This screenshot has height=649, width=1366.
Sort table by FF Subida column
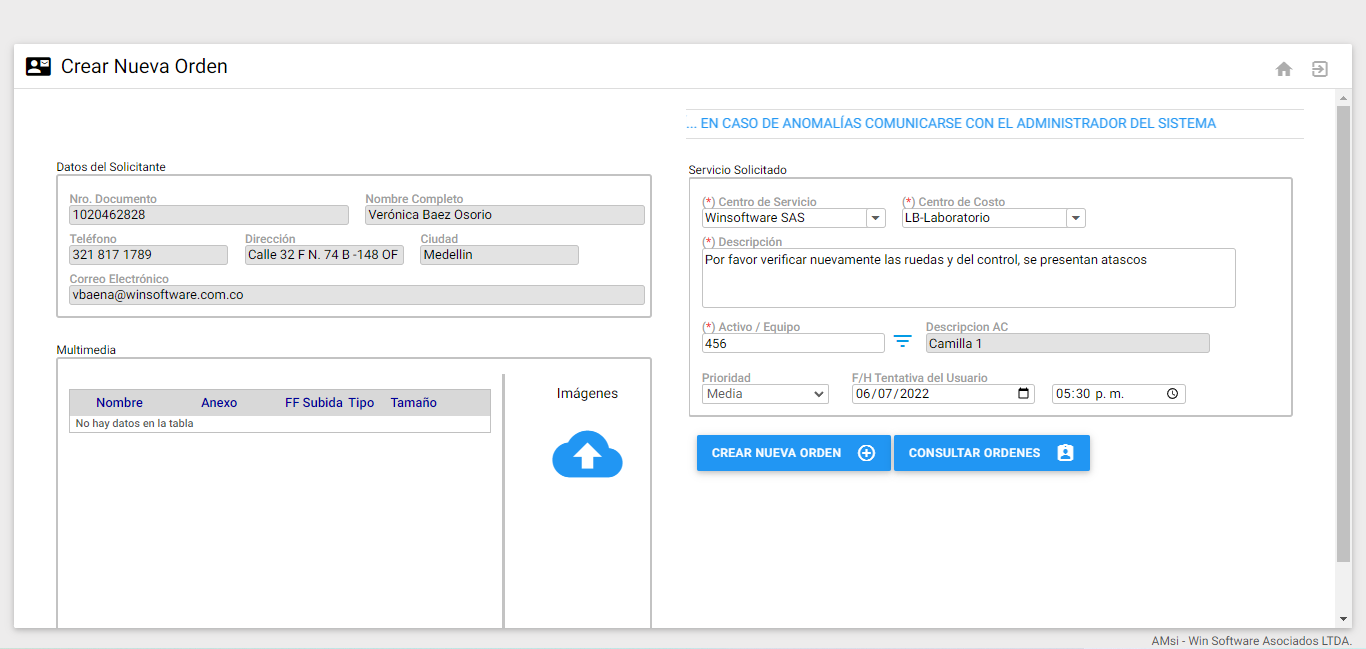[x=314, y=403]
